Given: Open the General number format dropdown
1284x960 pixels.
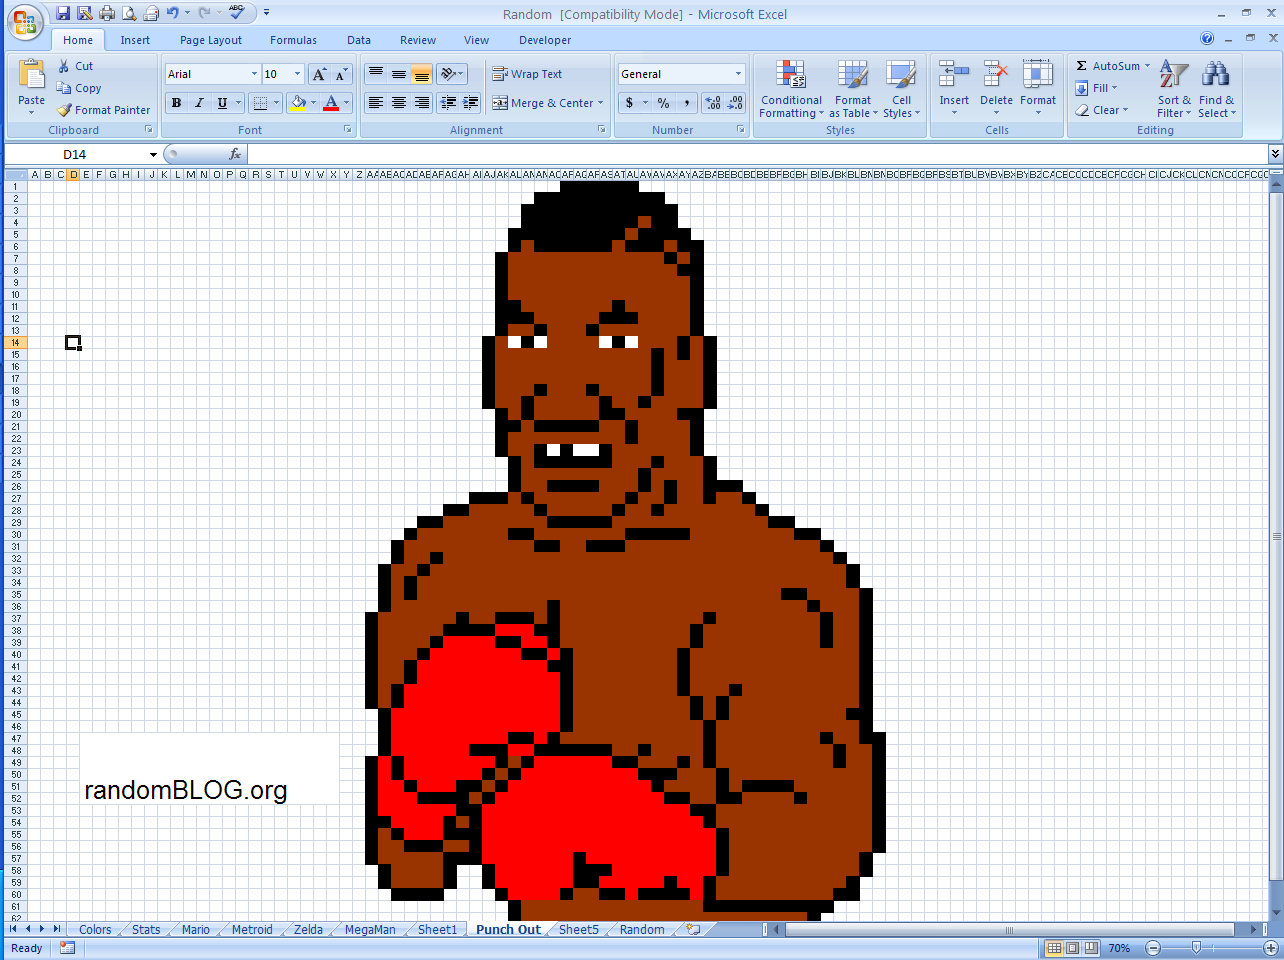Looking at the screenshot, I should click(x=738, y=74).
